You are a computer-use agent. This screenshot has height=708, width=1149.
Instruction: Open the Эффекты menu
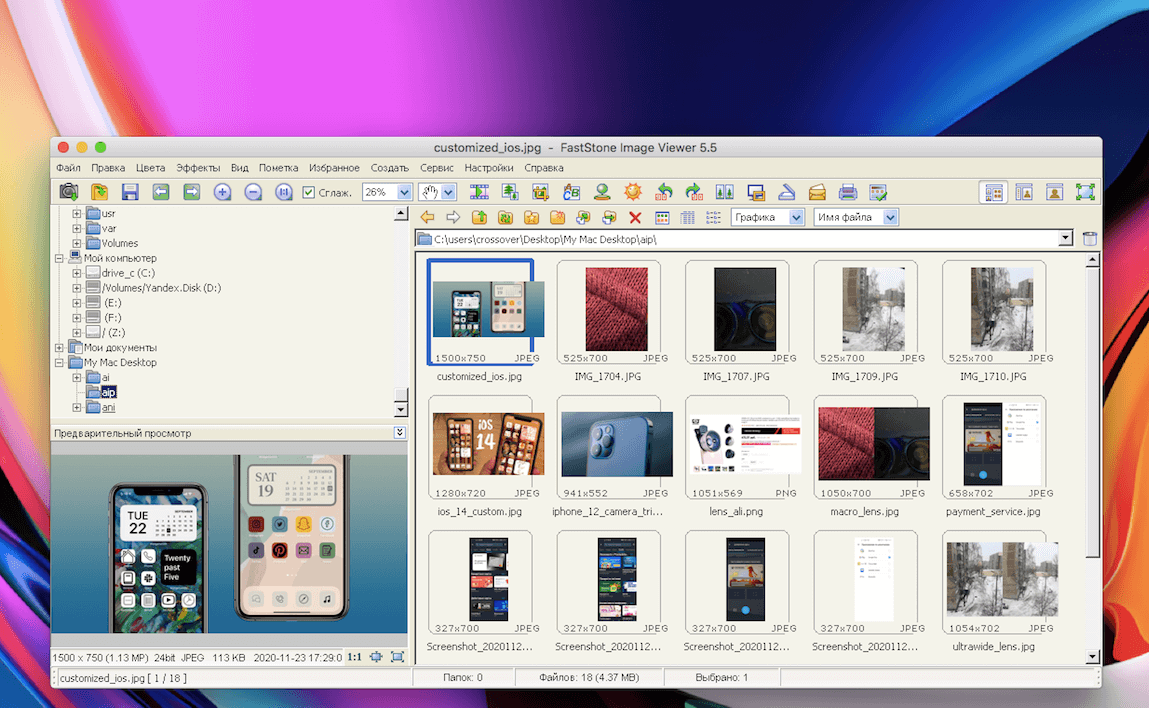[x=198, y=168]
